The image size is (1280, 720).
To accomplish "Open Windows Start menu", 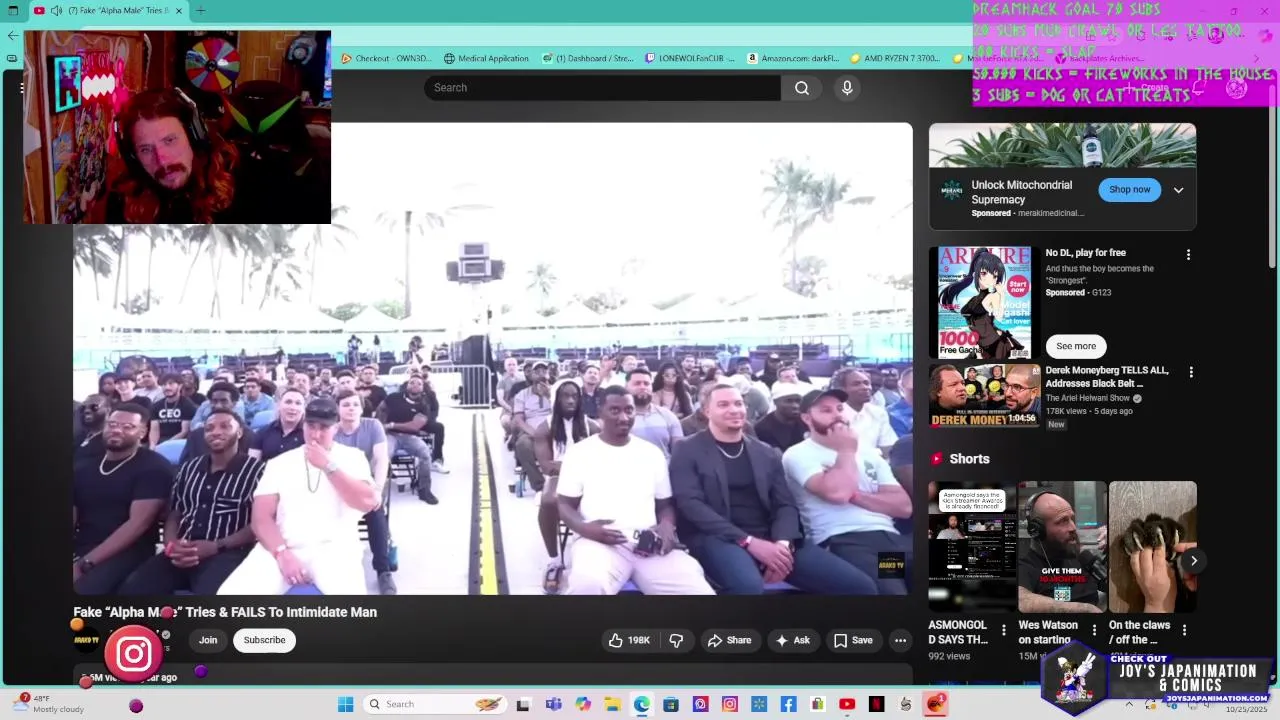I will tap(345, 704).
